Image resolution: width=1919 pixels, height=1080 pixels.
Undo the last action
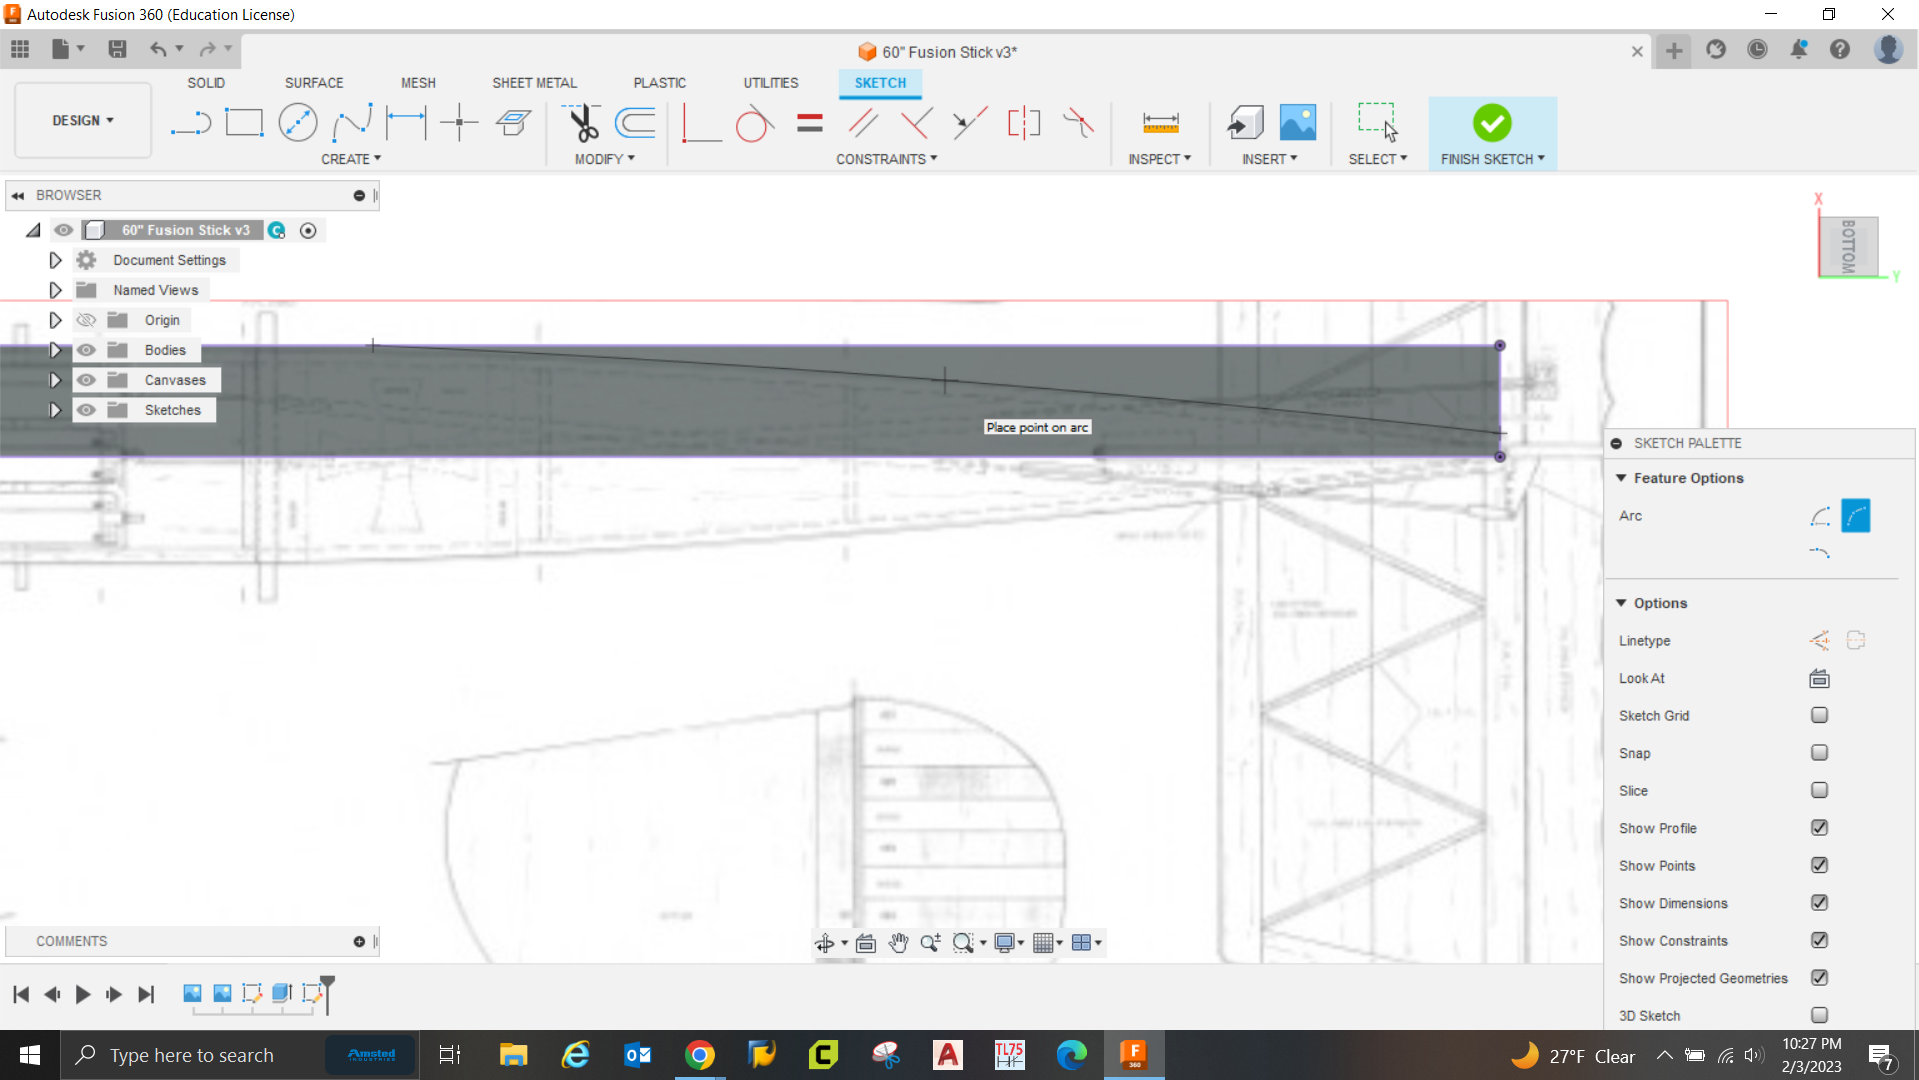(158, 49)
